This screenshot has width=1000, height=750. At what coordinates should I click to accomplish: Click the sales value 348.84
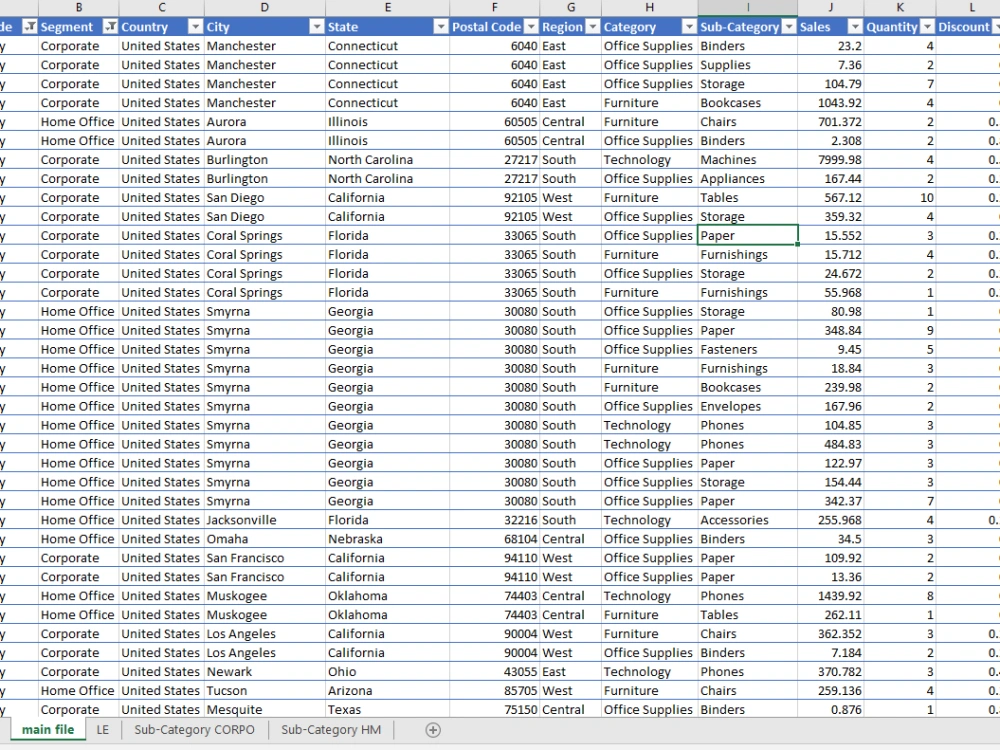[830, 330]
